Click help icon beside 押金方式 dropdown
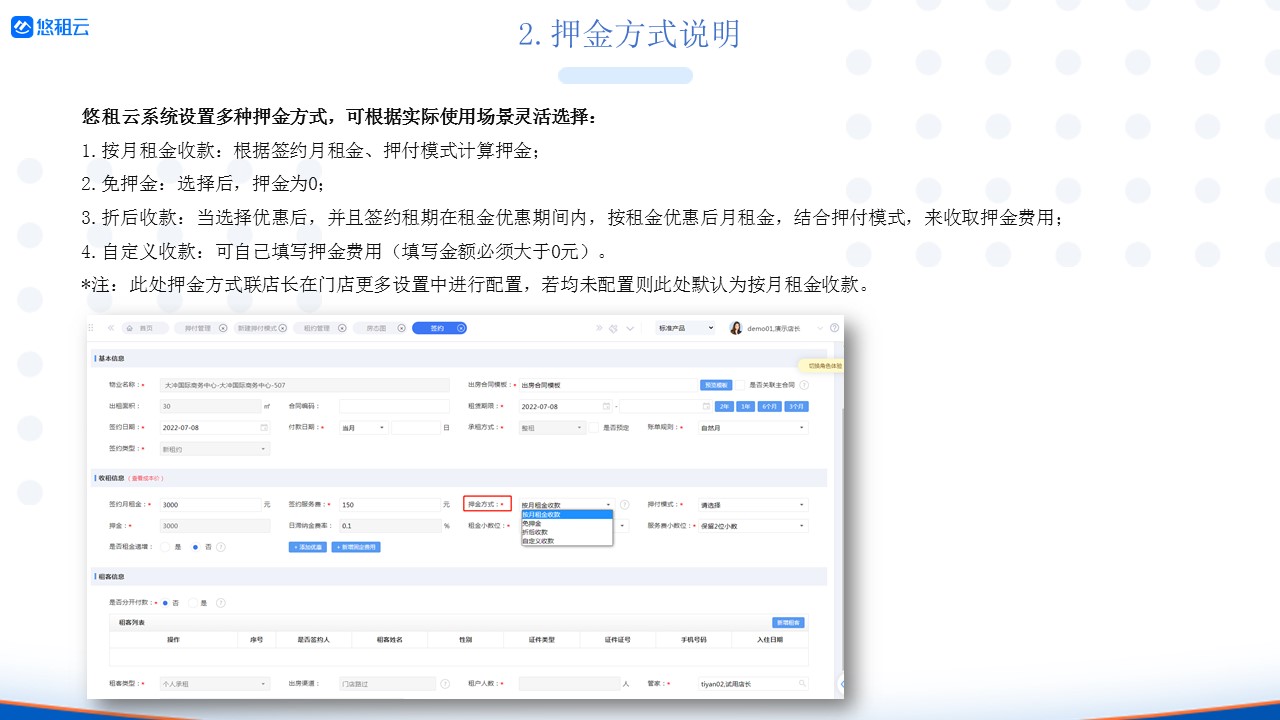1280x720 pixels. point(624,505)
